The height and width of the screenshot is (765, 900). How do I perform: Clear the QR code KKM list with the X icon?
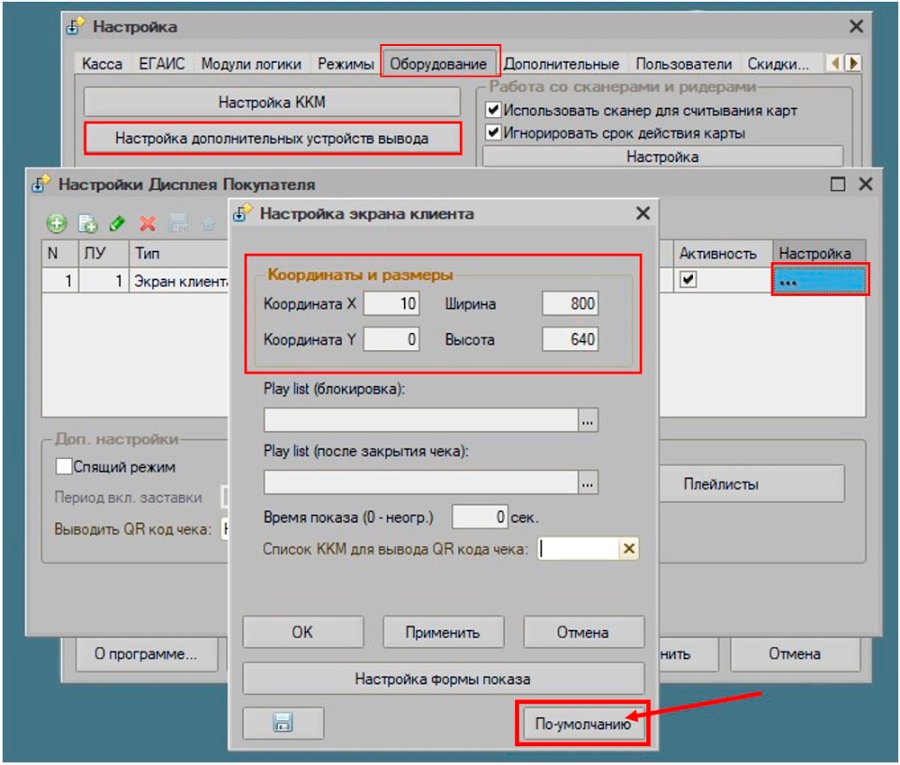pos(629,549)
